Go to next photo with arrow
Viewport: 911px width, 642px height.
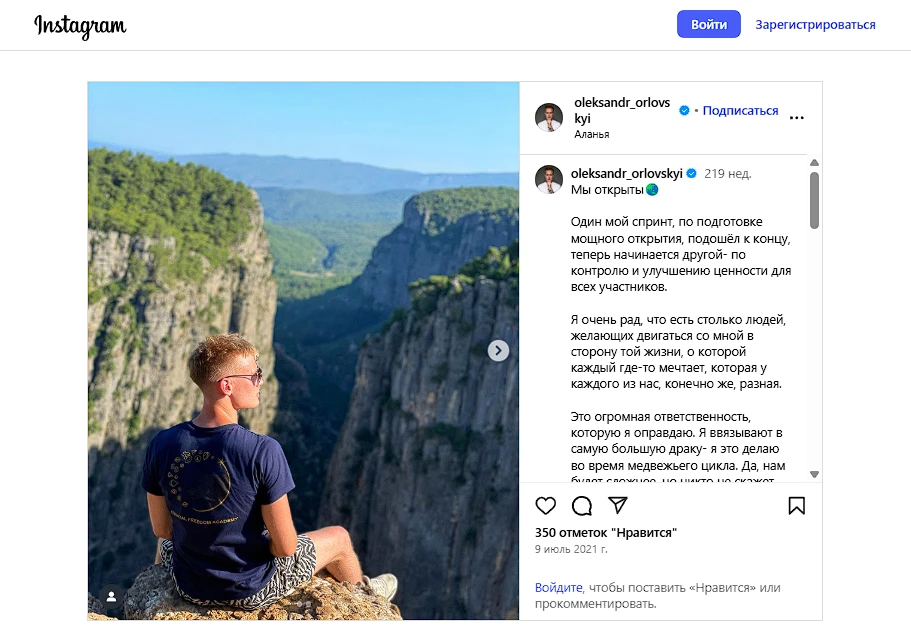[x=498, y=350]
